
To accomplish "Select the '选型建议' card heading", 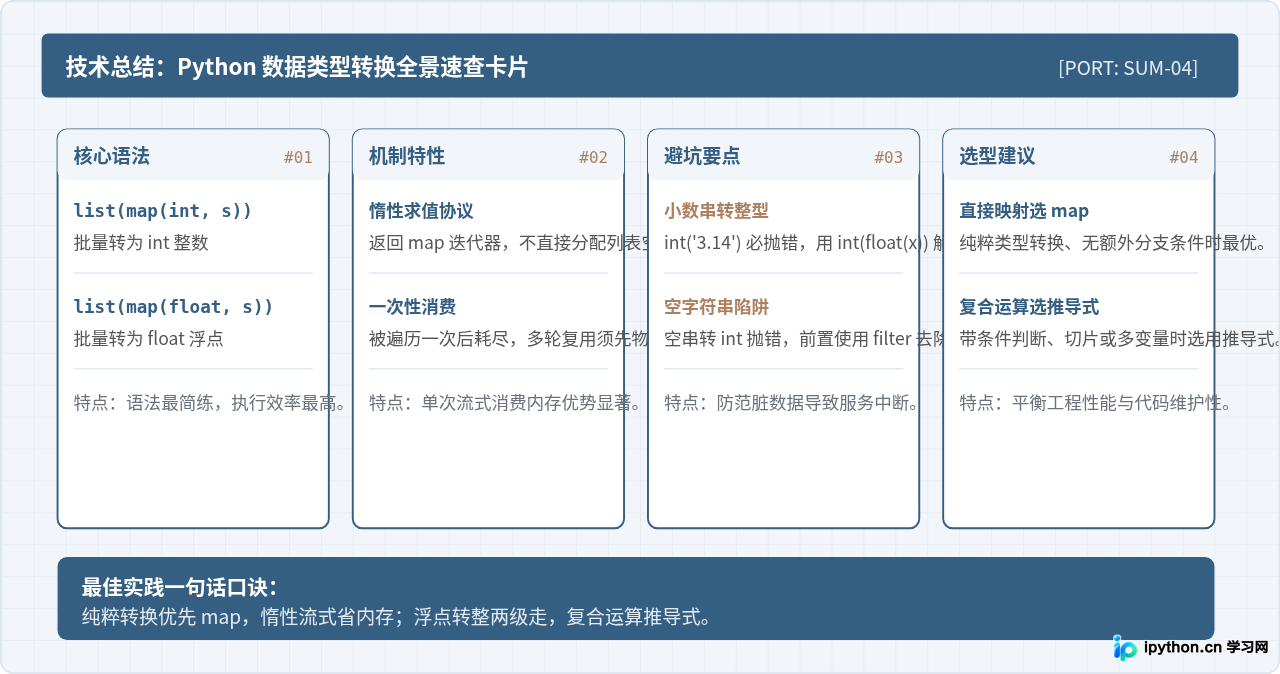I will click(997, 156).
